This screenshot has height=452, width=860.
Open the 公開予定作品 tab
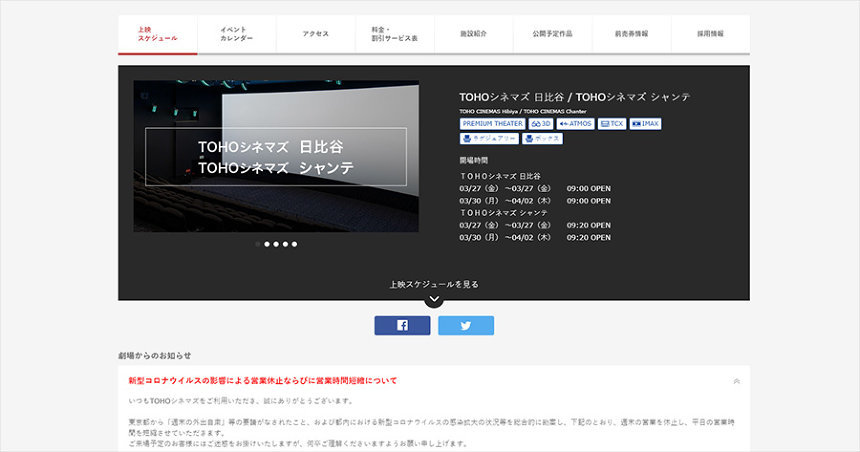click(552, 34)
